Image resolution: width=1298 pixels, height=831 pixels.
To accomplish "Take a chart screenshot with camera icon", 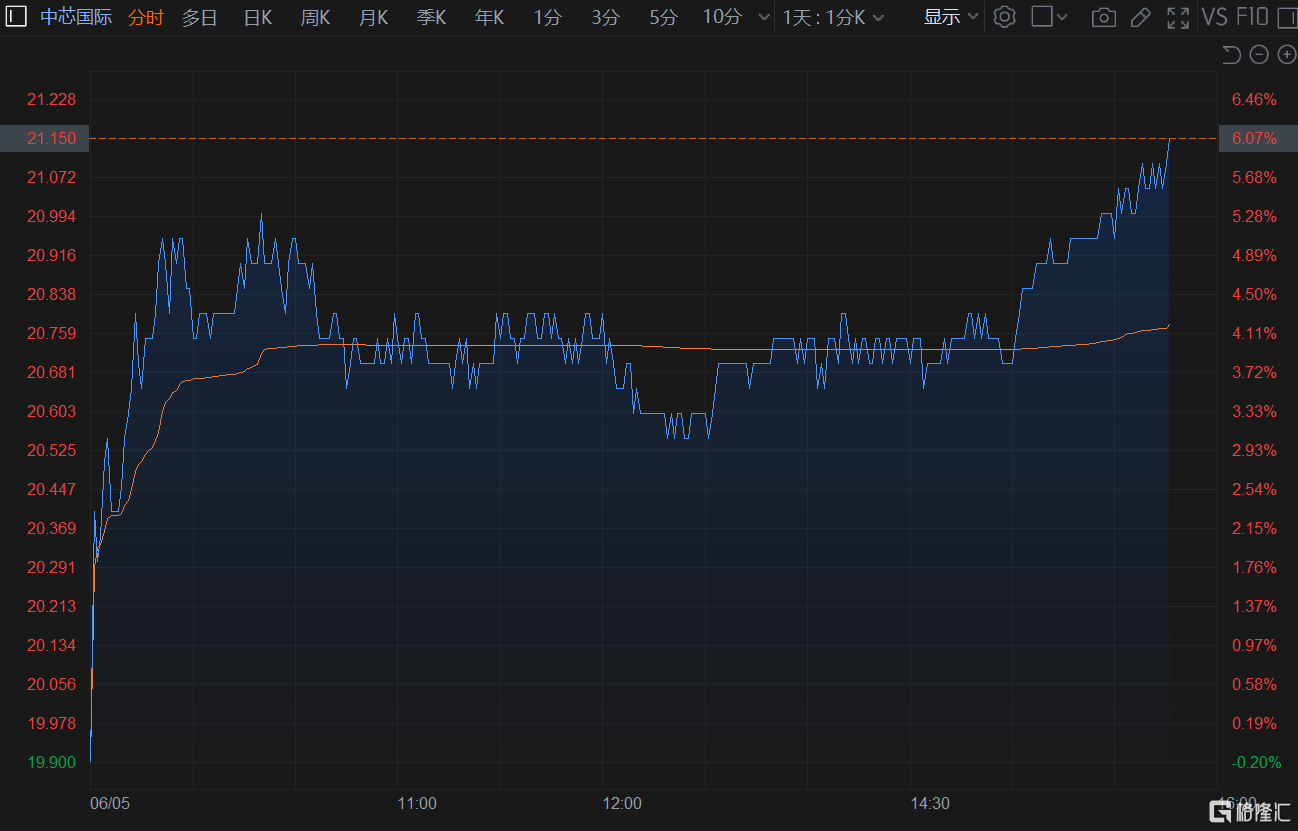I will tap(1103, 17).
